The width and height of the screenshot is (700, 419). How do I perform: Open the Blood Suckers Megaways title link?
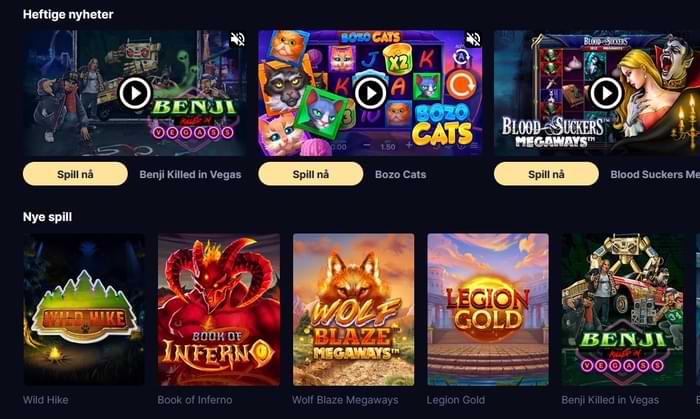pos(655,174)
